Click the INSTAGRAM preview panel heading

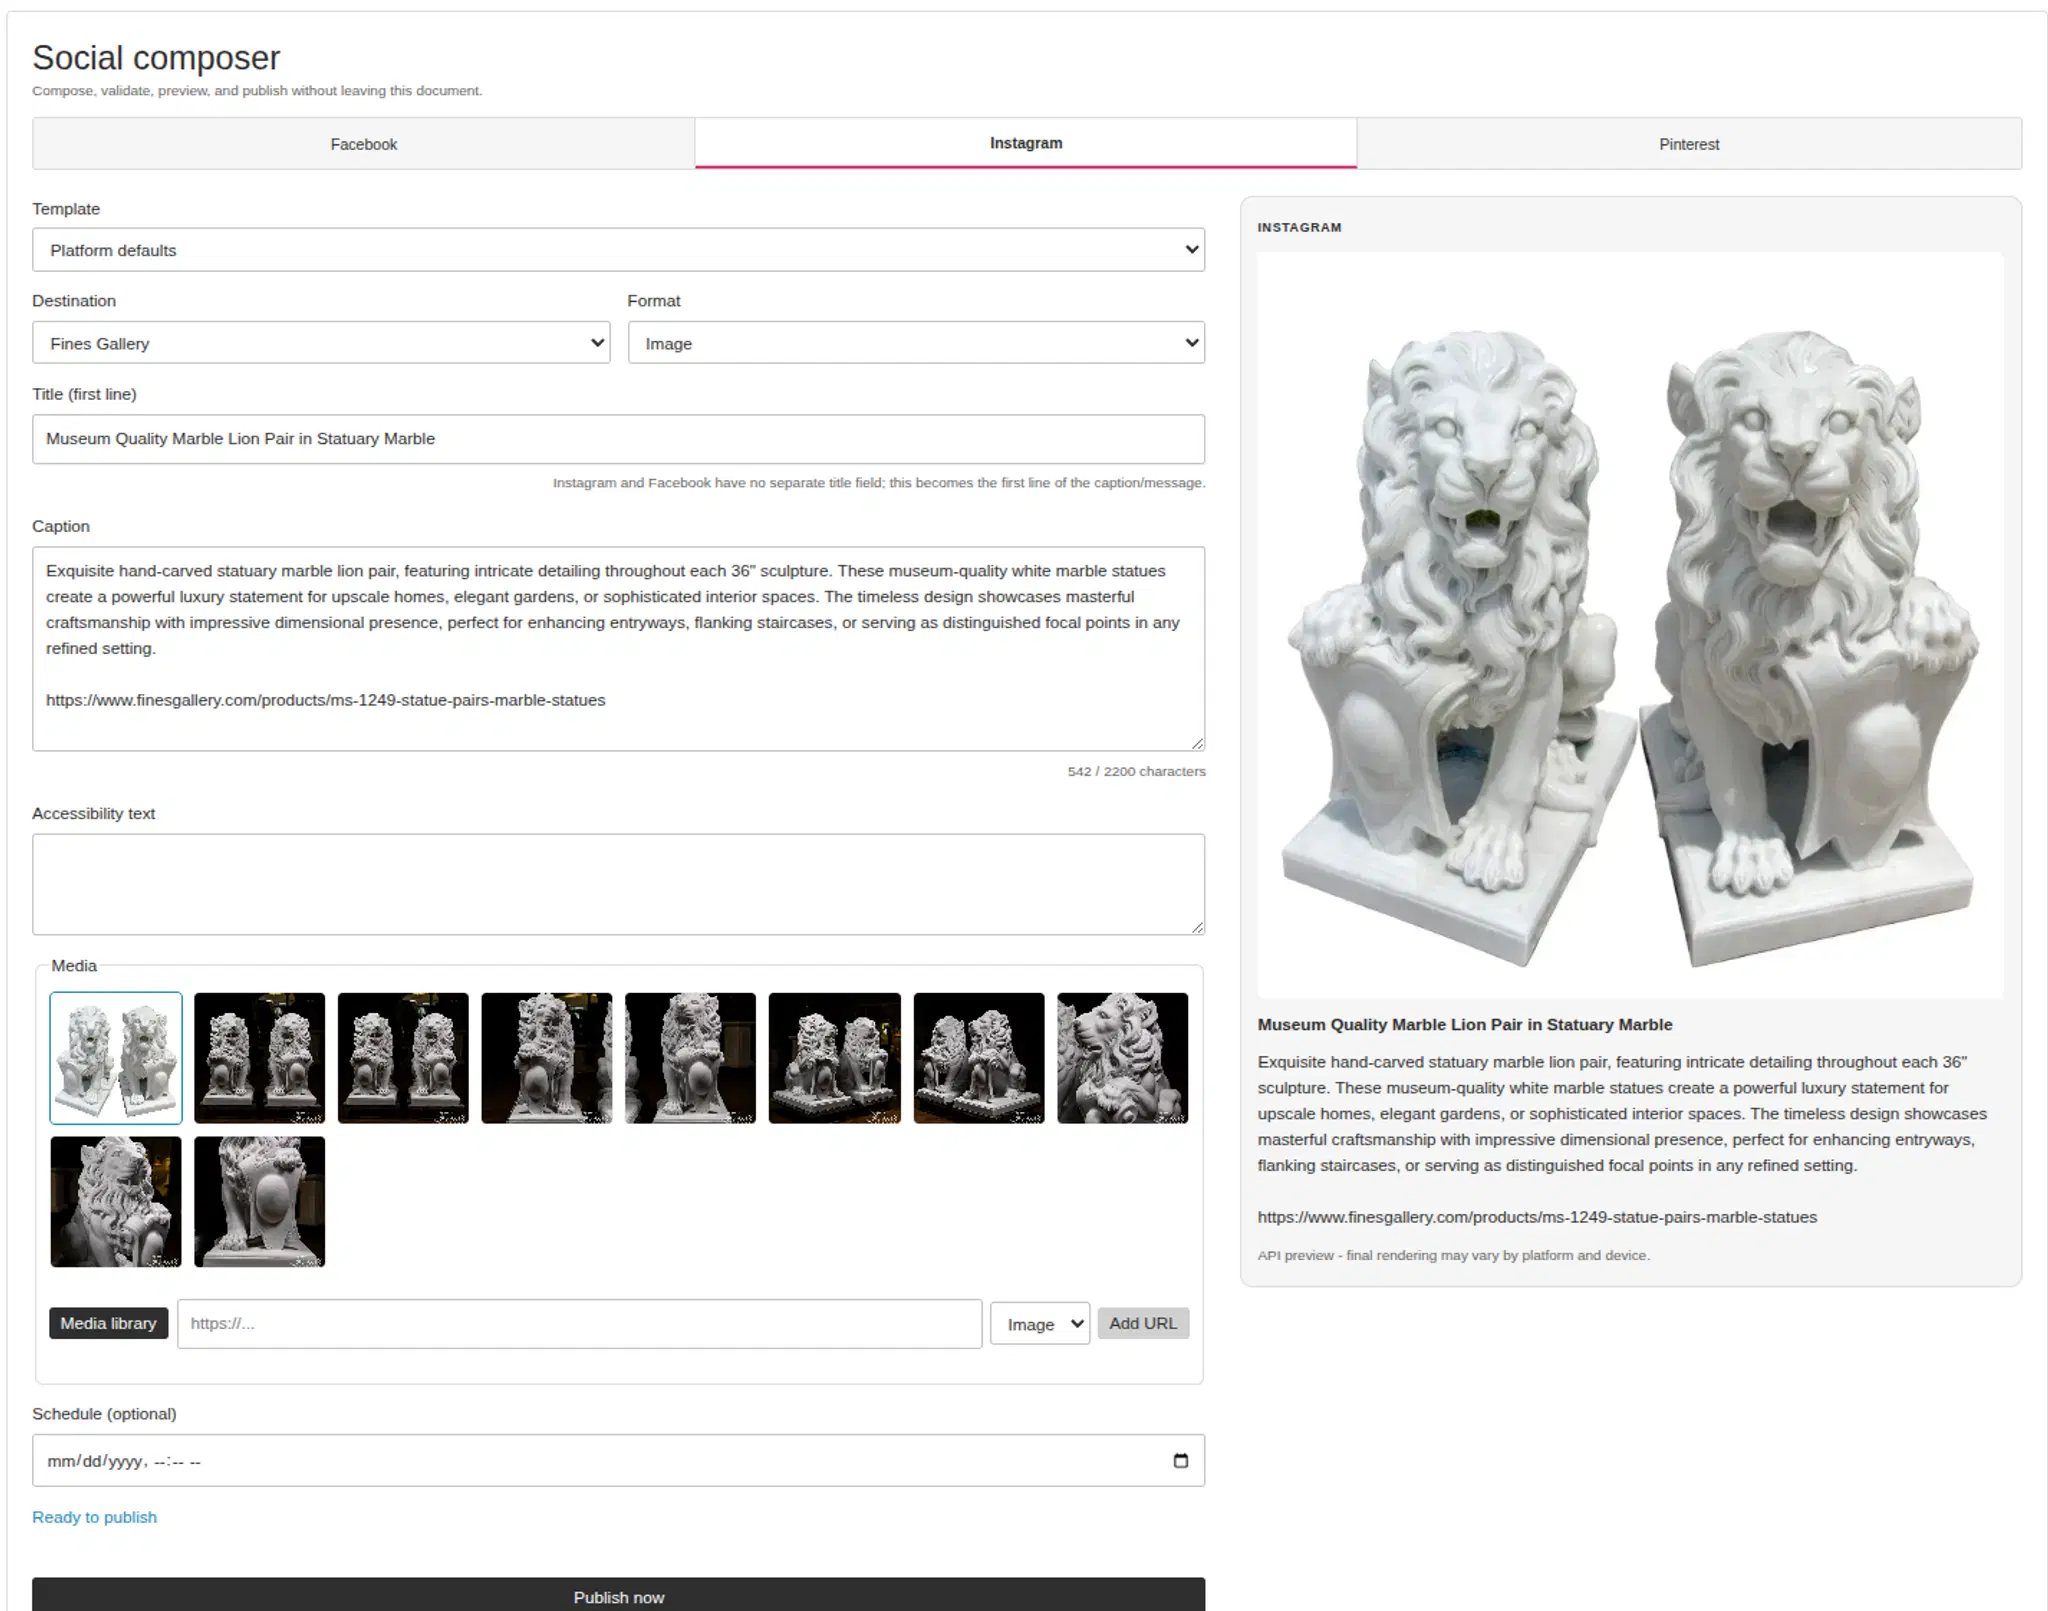(1299, 228)
